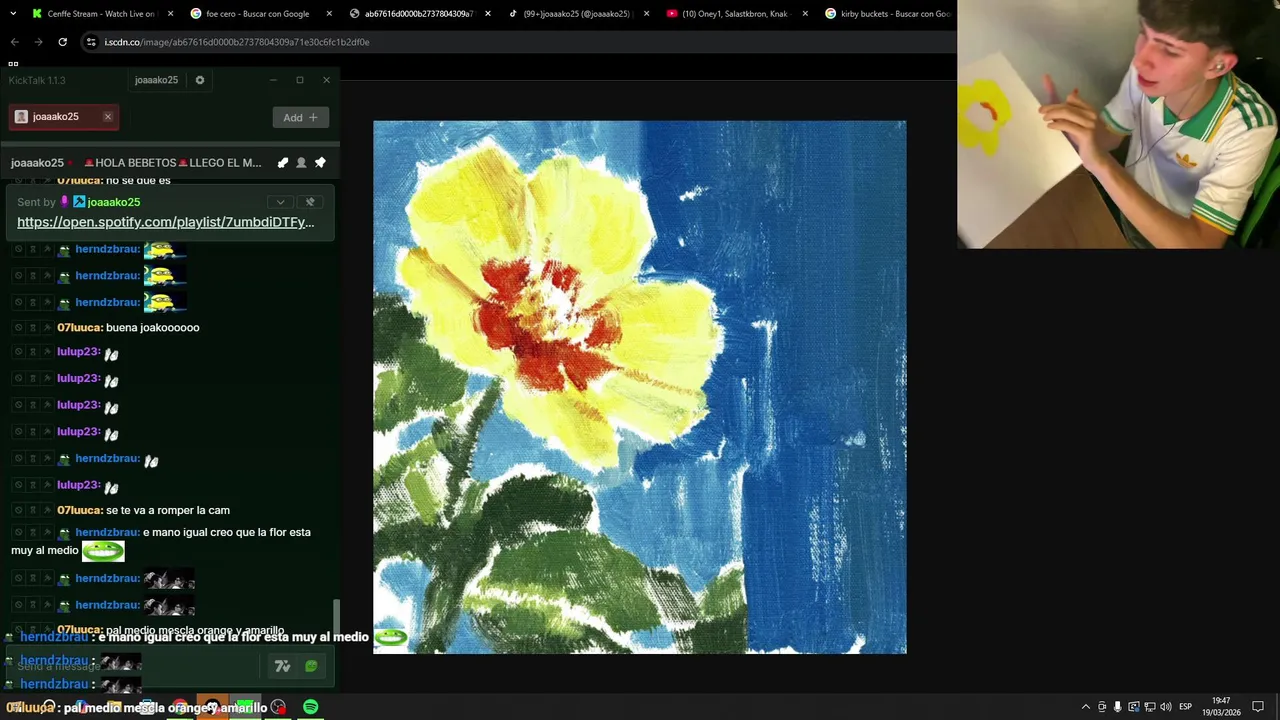Open the volume control in the system tray
The image size is (1280, 720).
pyautogui.click(x=1166, y=707)
